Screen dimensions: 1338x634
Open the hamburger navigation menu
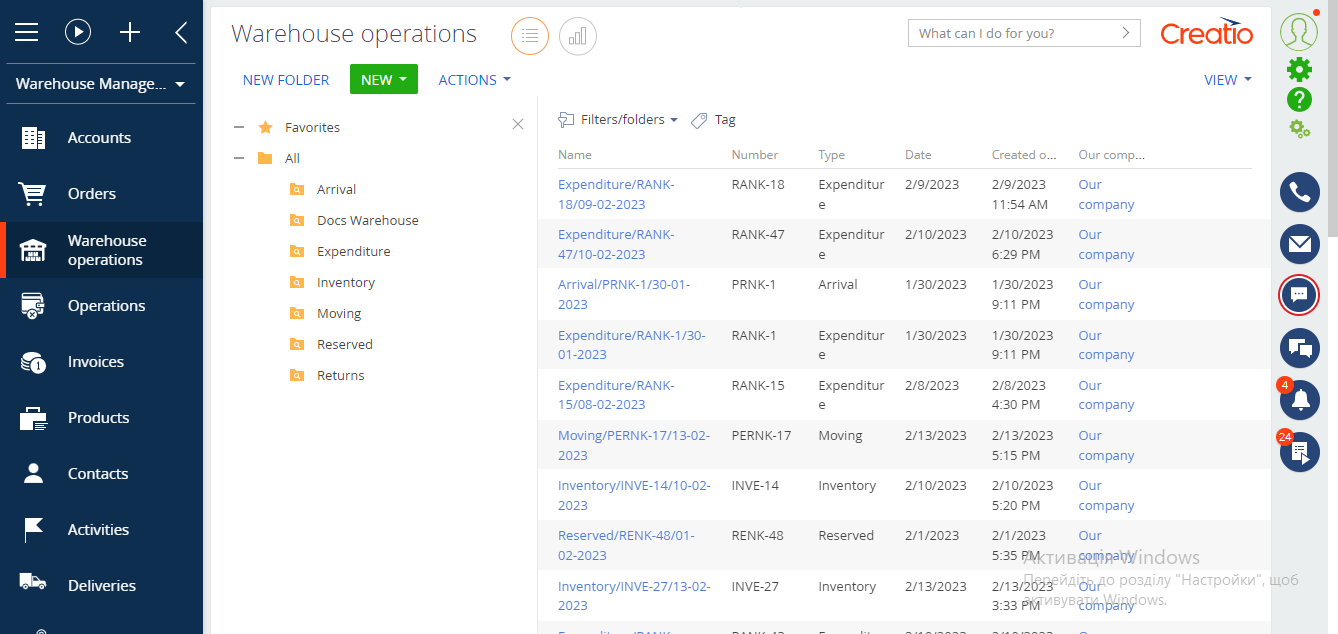[x=26, y=32]
